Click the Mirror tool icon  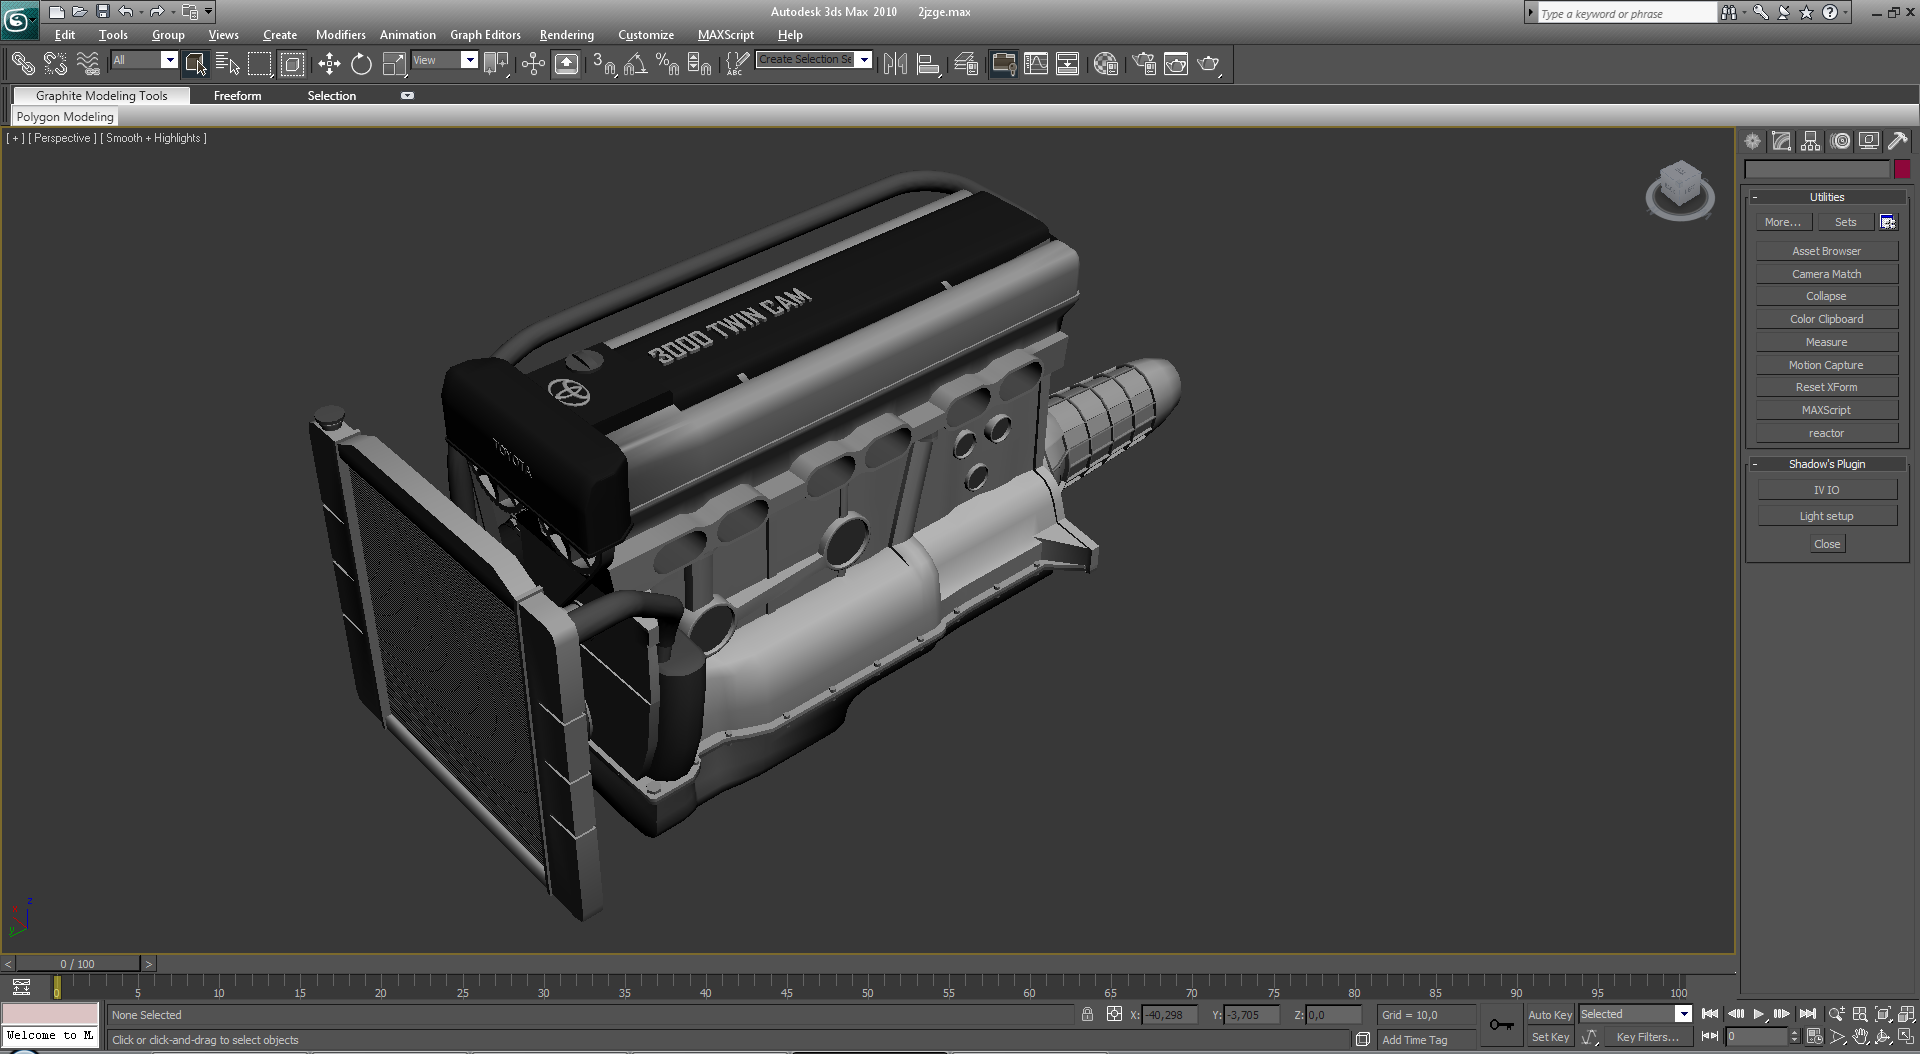tap(895, 64)
